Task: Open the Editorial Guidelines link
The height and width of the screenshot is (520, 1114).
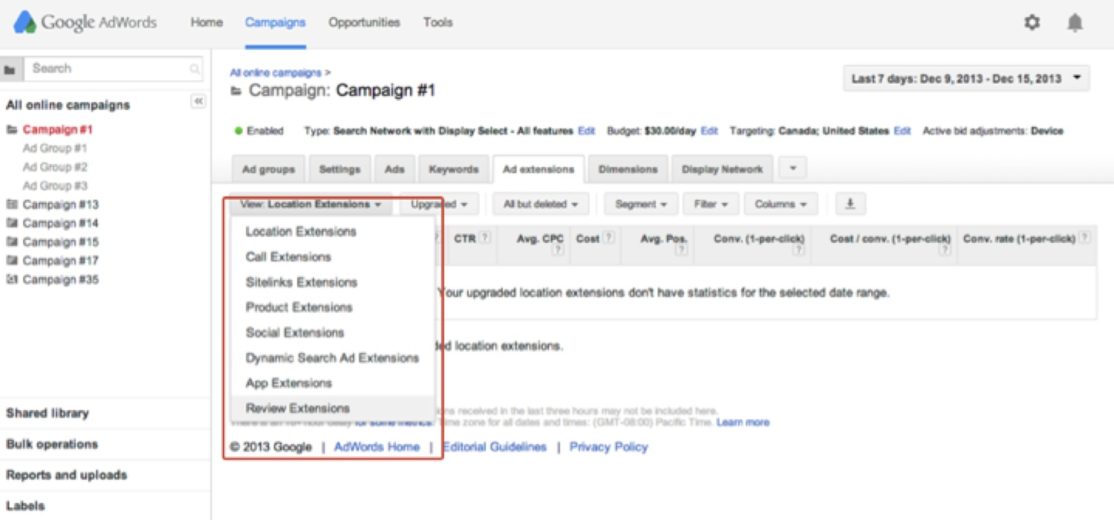Action: coord(494,447)
